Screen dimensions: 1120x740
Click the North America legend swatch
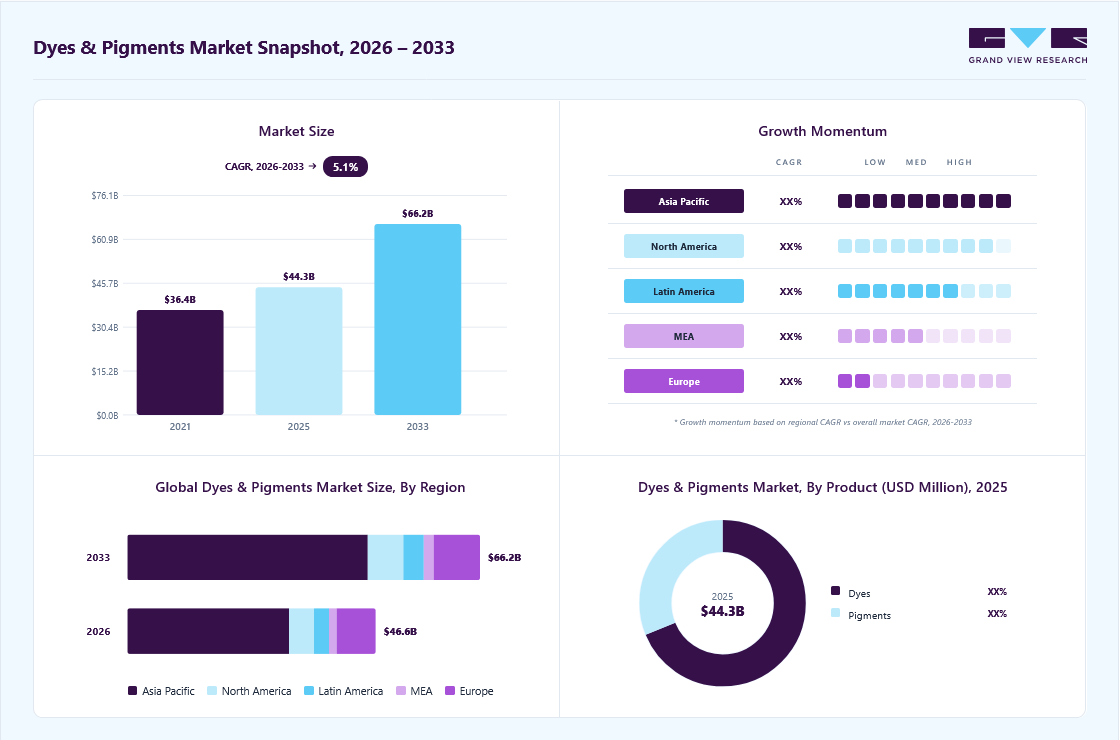(211, 691)
